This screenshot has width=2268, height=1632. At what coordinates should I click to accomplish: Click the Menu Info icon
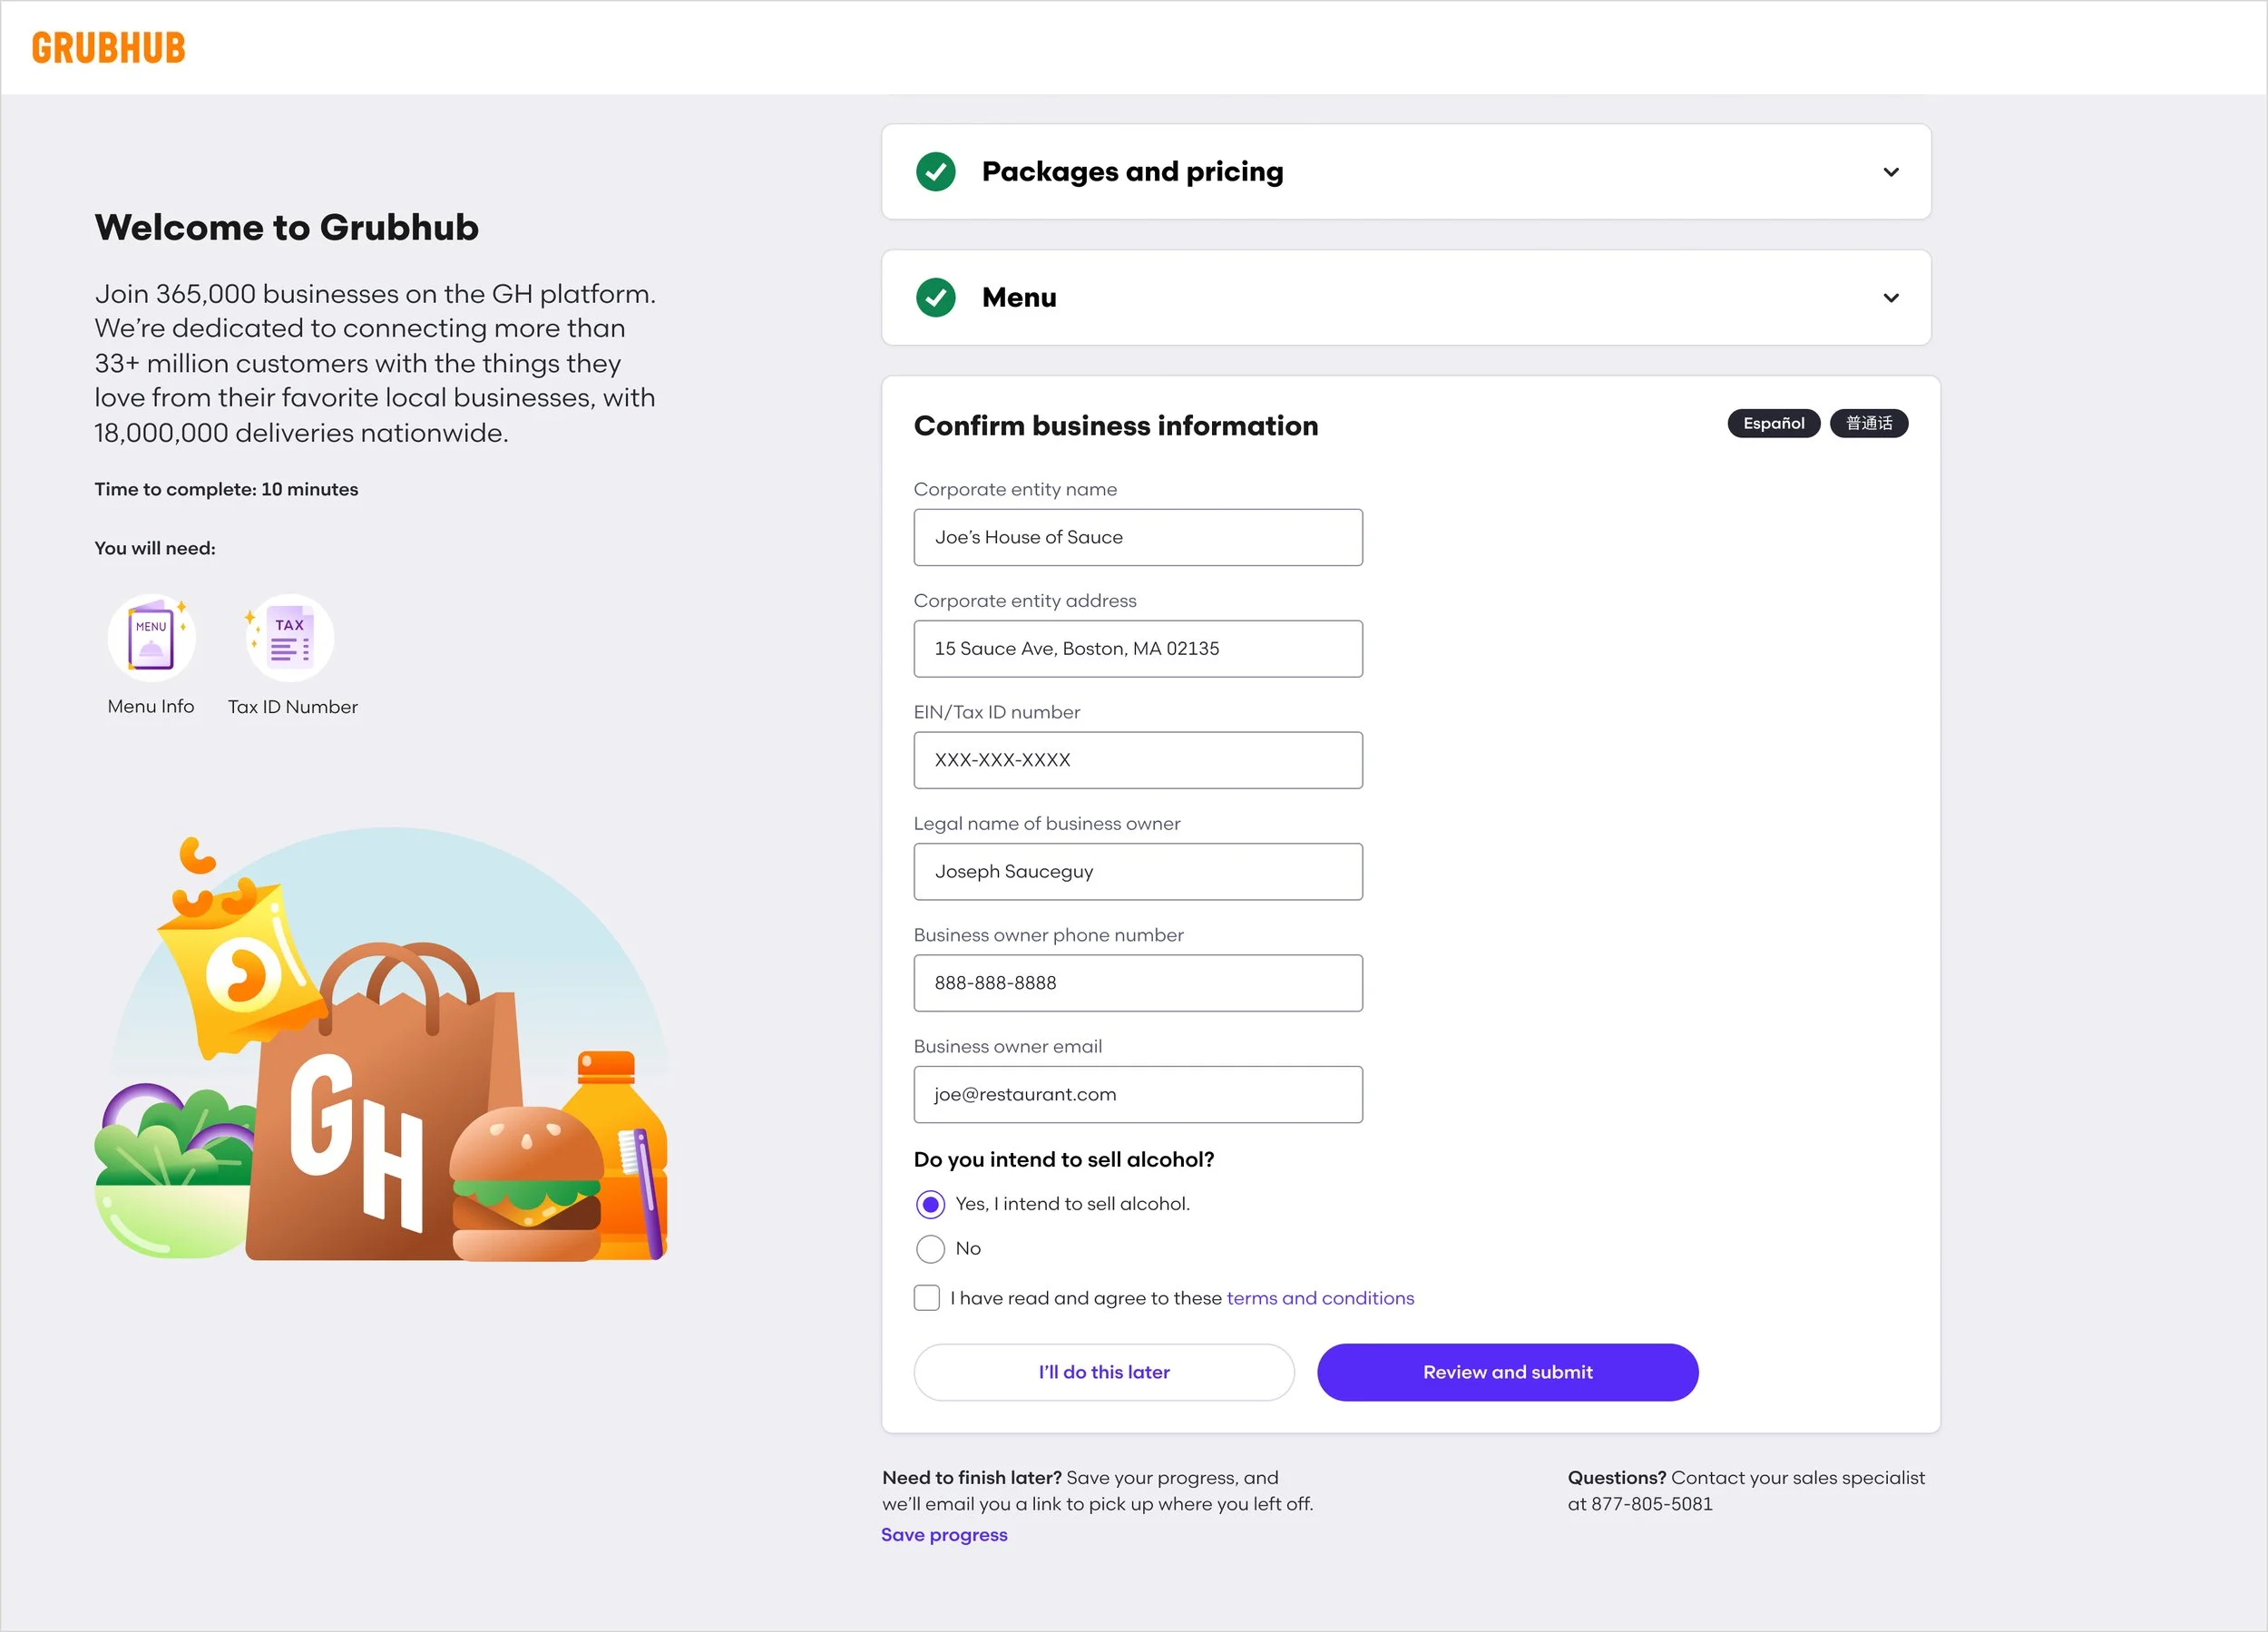[151, 638]
